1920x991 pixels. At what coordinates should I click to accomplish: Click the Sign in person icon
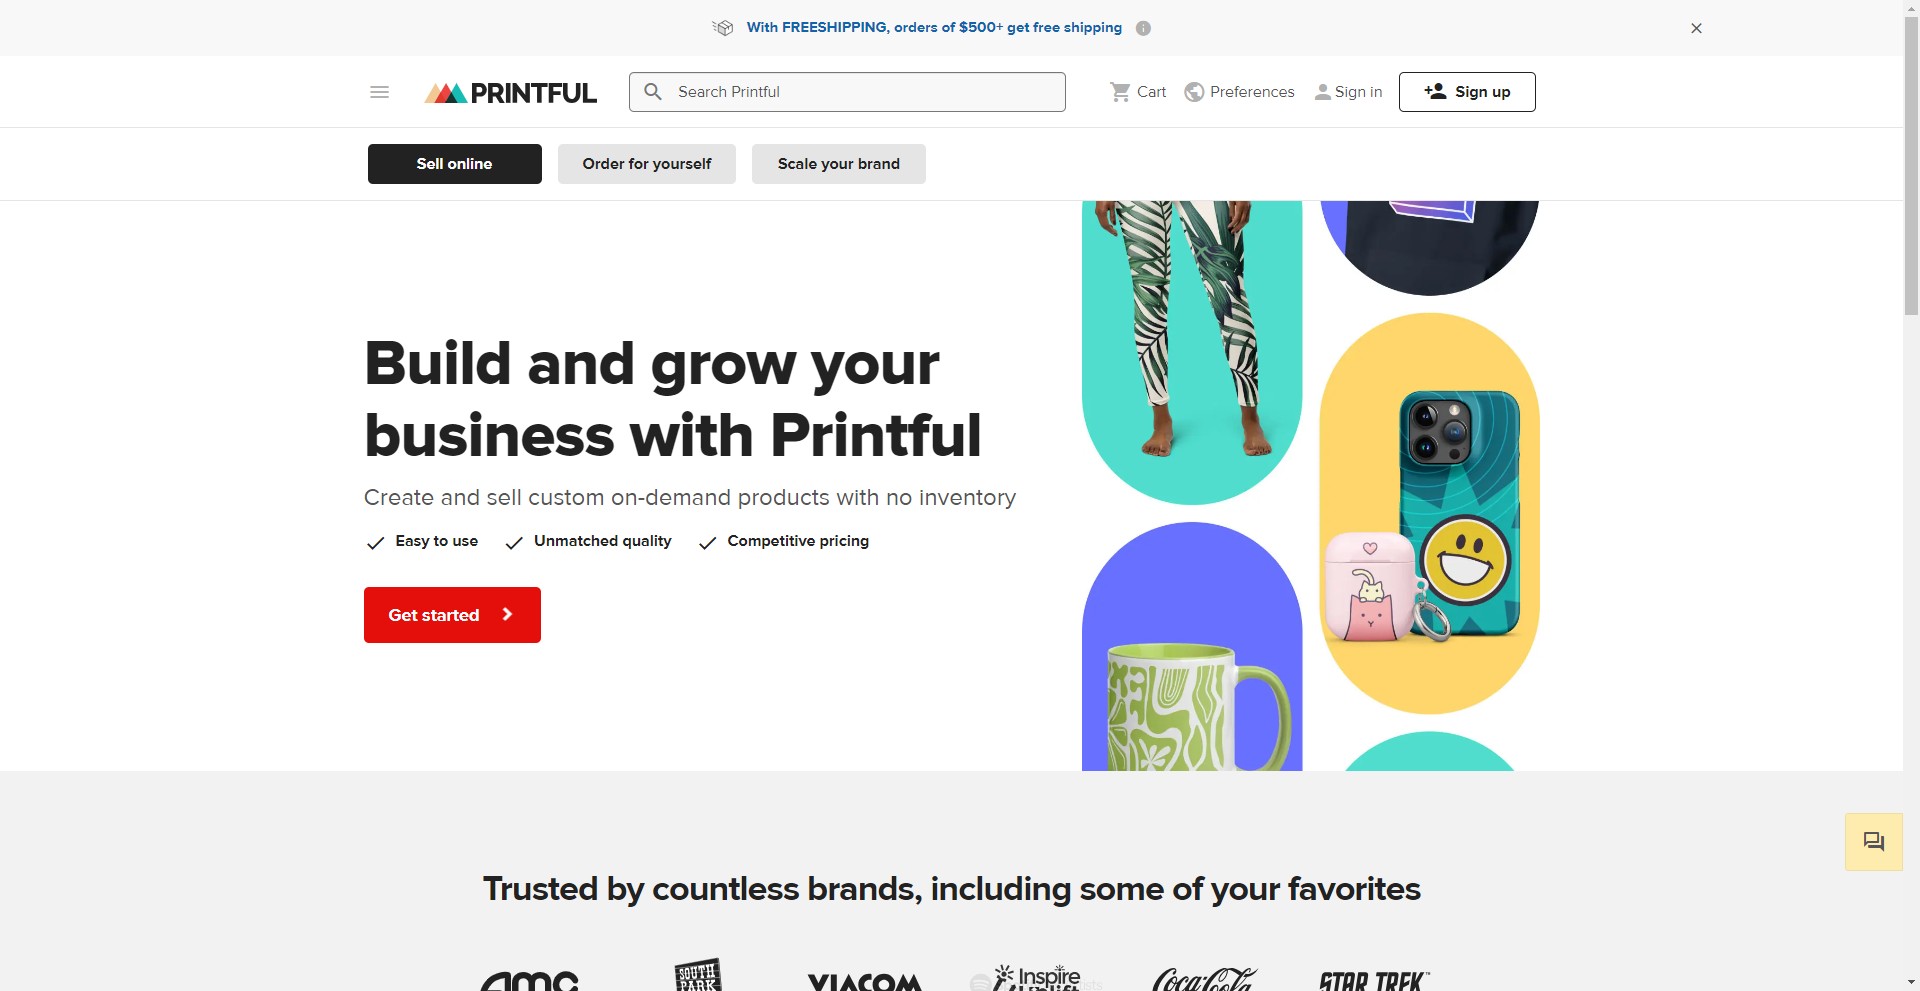[x=1322, y=92]
